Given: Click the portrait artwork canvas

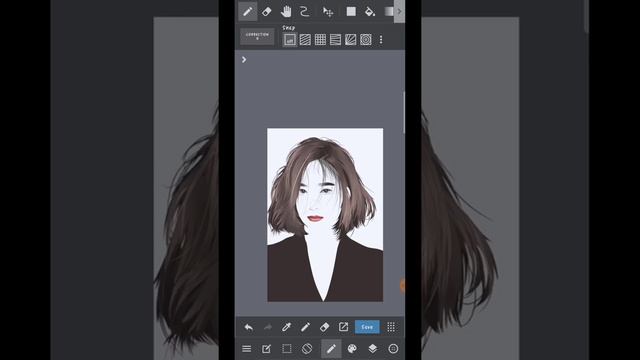Looking at the screenshot, I should (x=325, y=215).
